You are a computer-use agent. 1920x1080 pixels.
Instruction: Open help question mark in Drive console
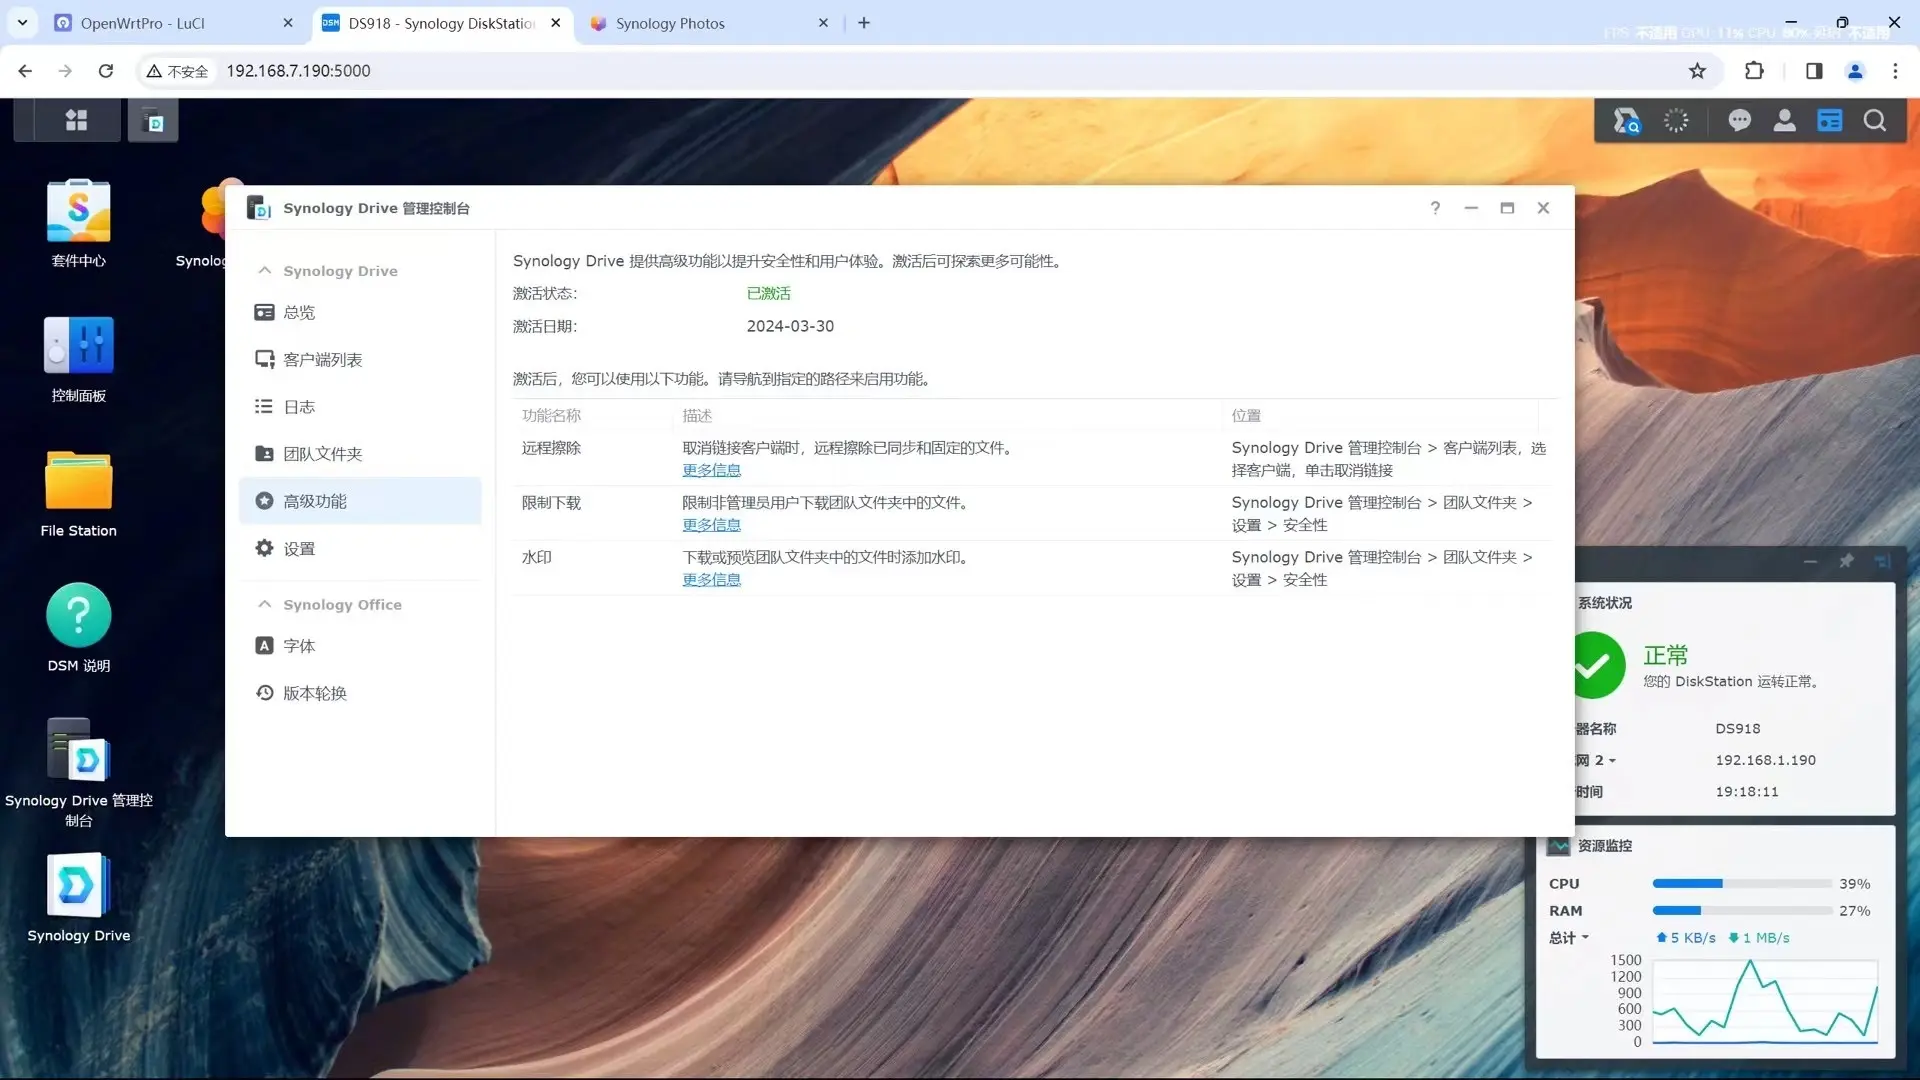(1435, 208)
